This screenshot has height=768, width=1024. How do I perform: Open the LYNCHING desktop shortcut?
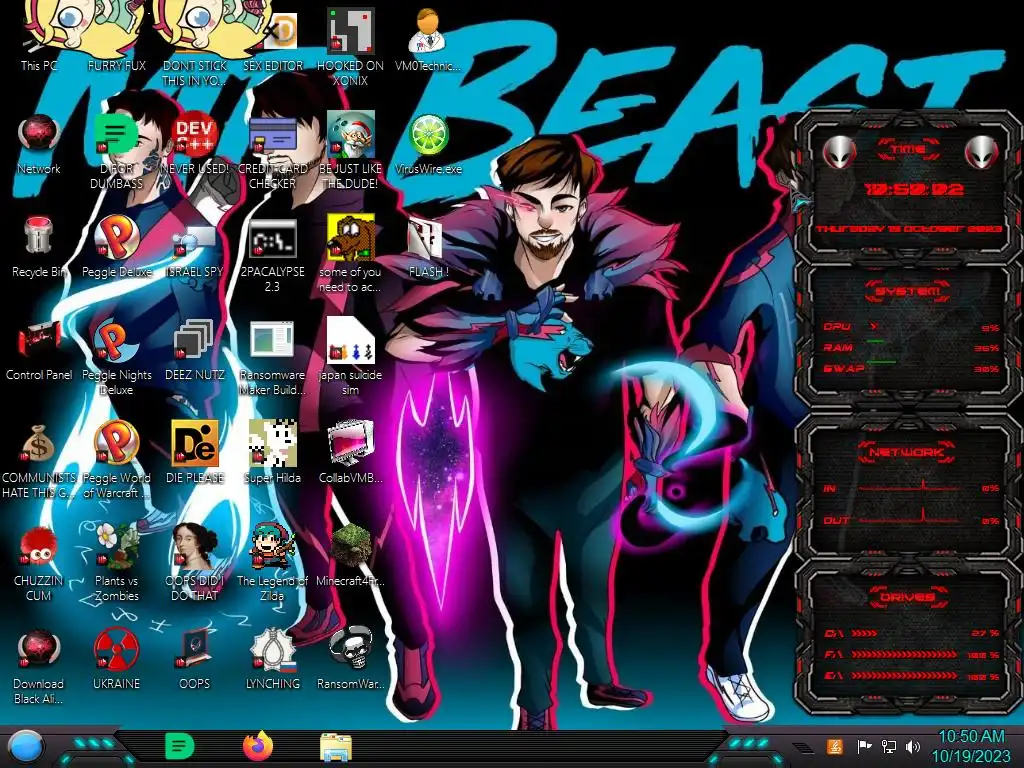272,660
